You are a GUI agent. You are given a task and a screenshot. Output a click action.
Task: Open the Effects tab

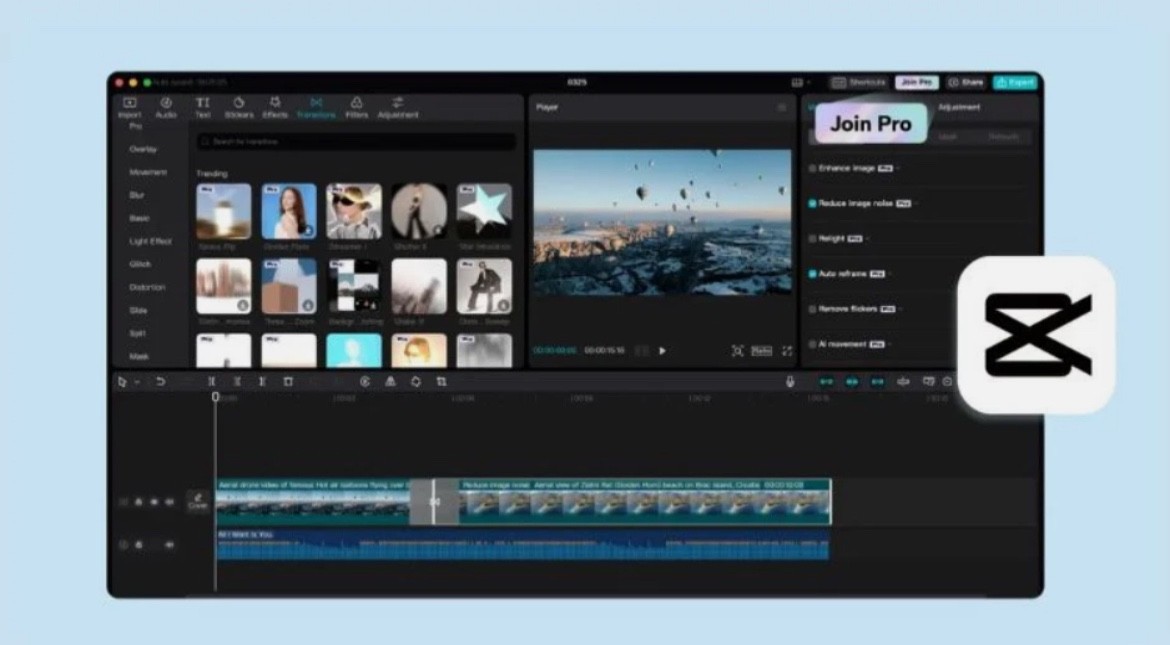(275, 108)
